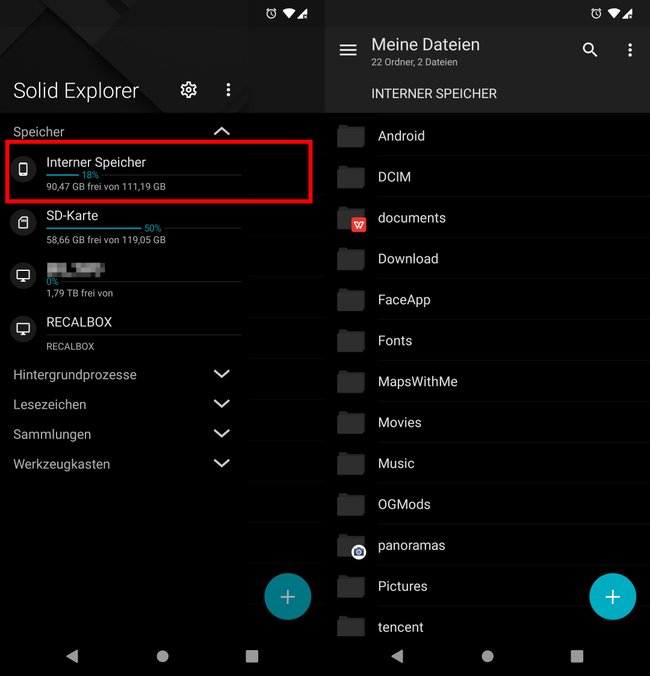The width and height of the screenshot is (650, 676).
Task: Expand the Hintergrundprozesse section
Action: (222, 374)
